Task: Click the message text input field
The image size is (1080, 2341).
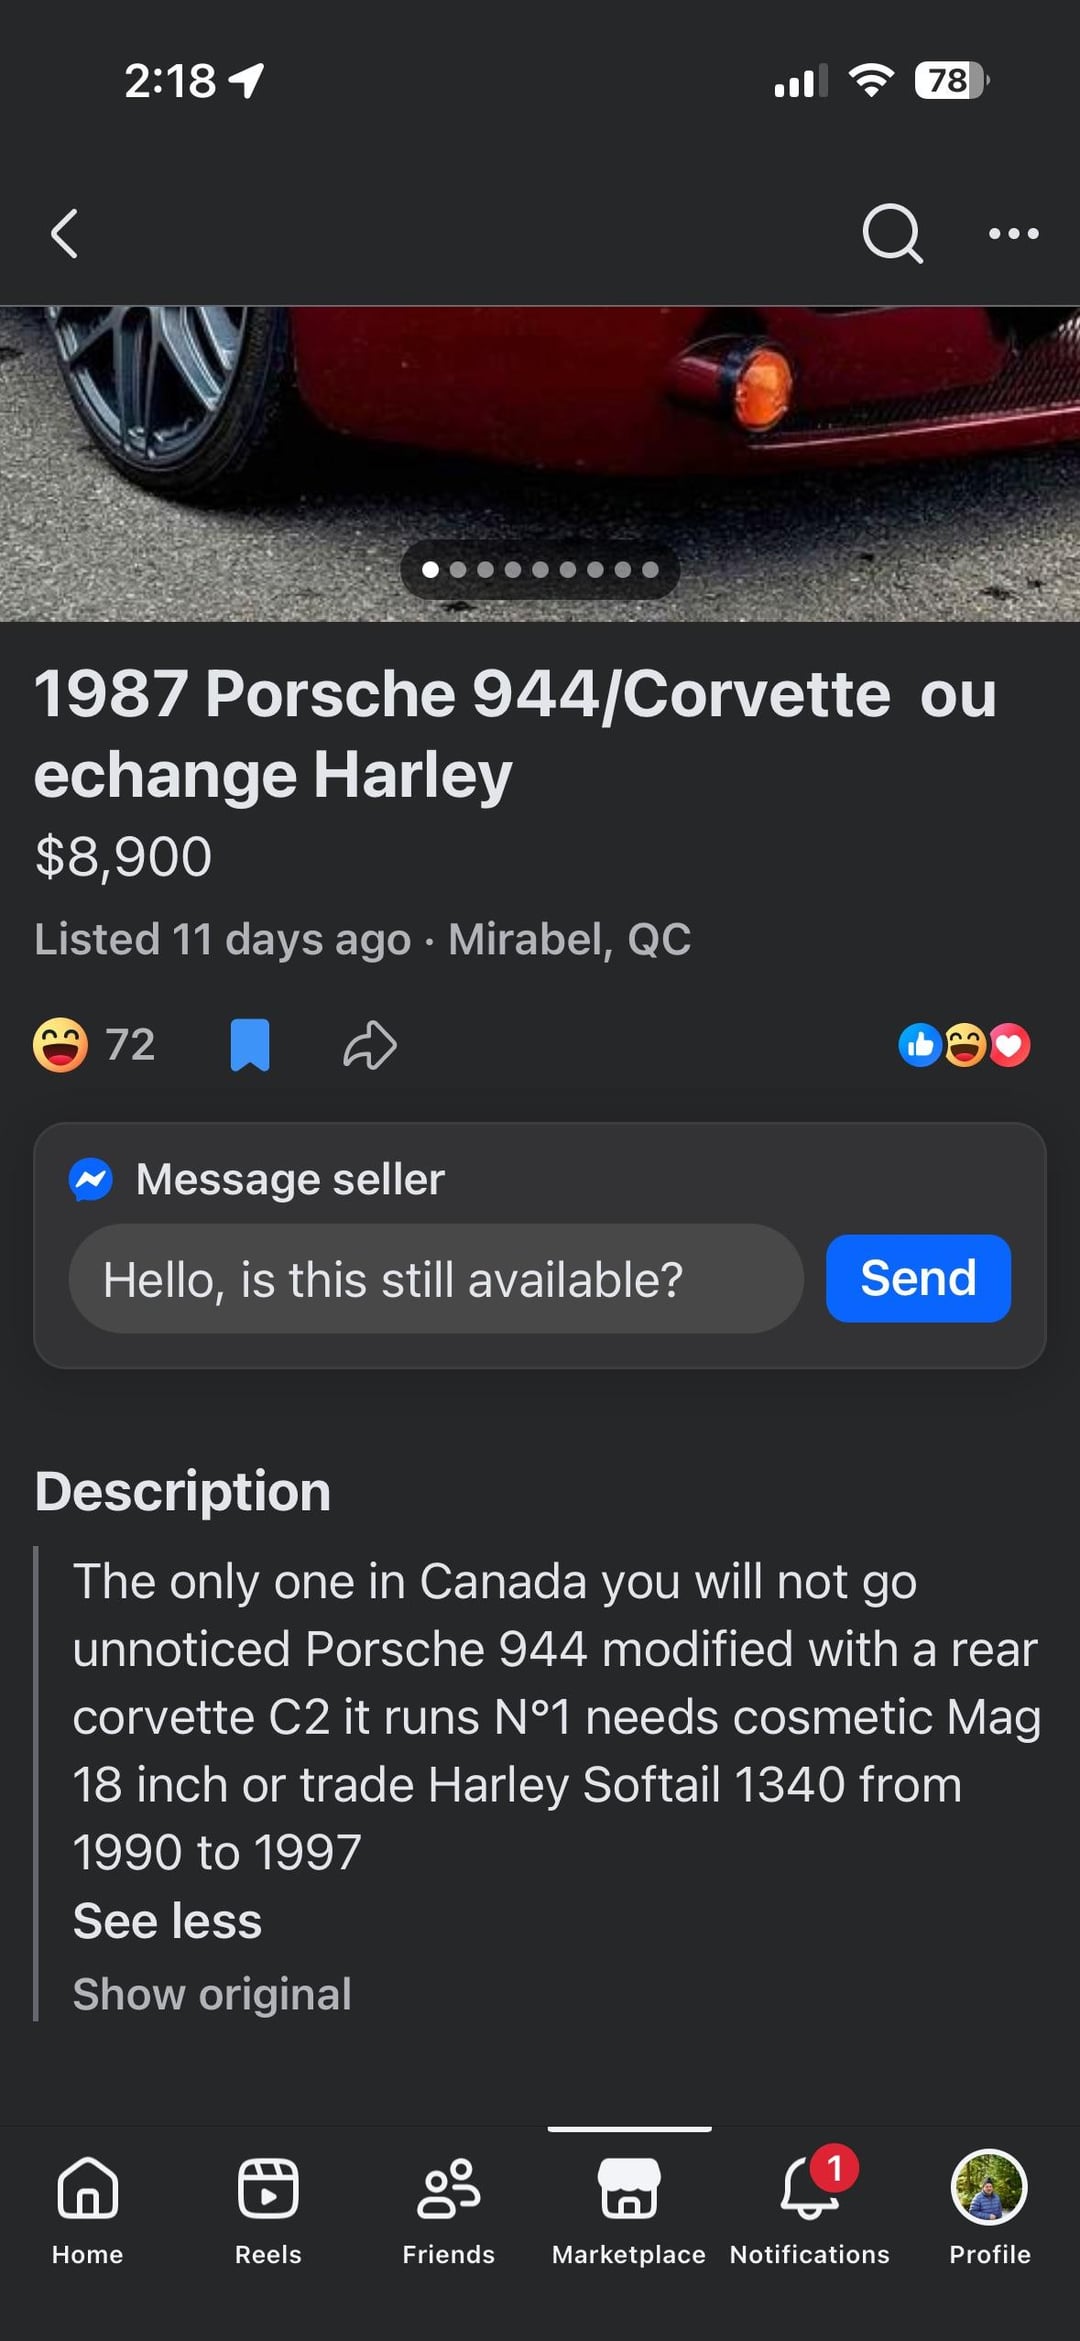Action: (436, 1279)
